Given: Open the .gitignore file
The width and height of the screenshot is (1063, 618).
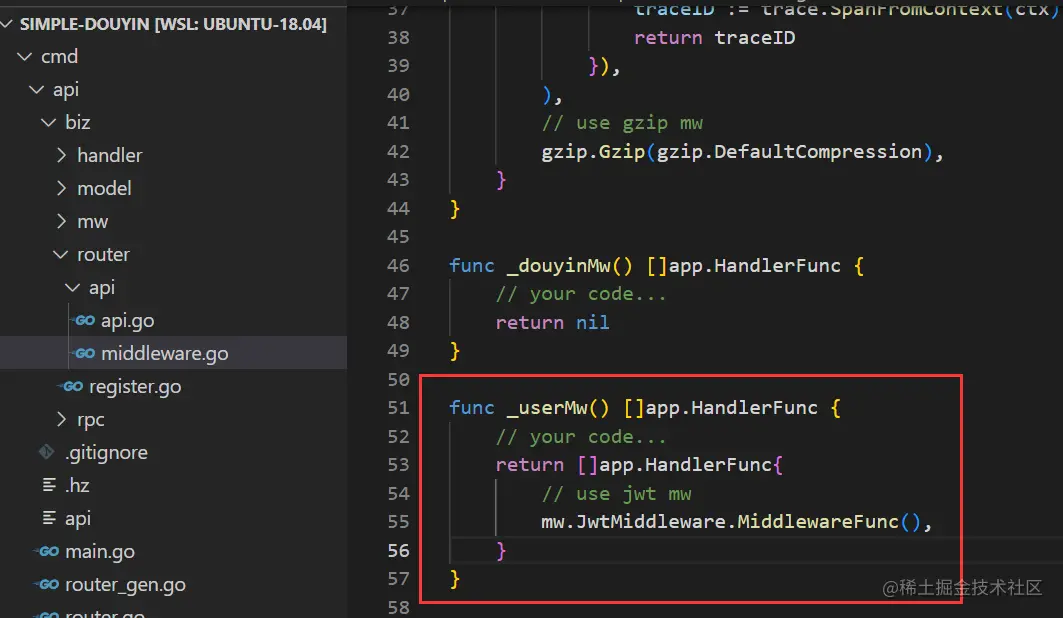Looking at the screenshot, I should (106, 453).
